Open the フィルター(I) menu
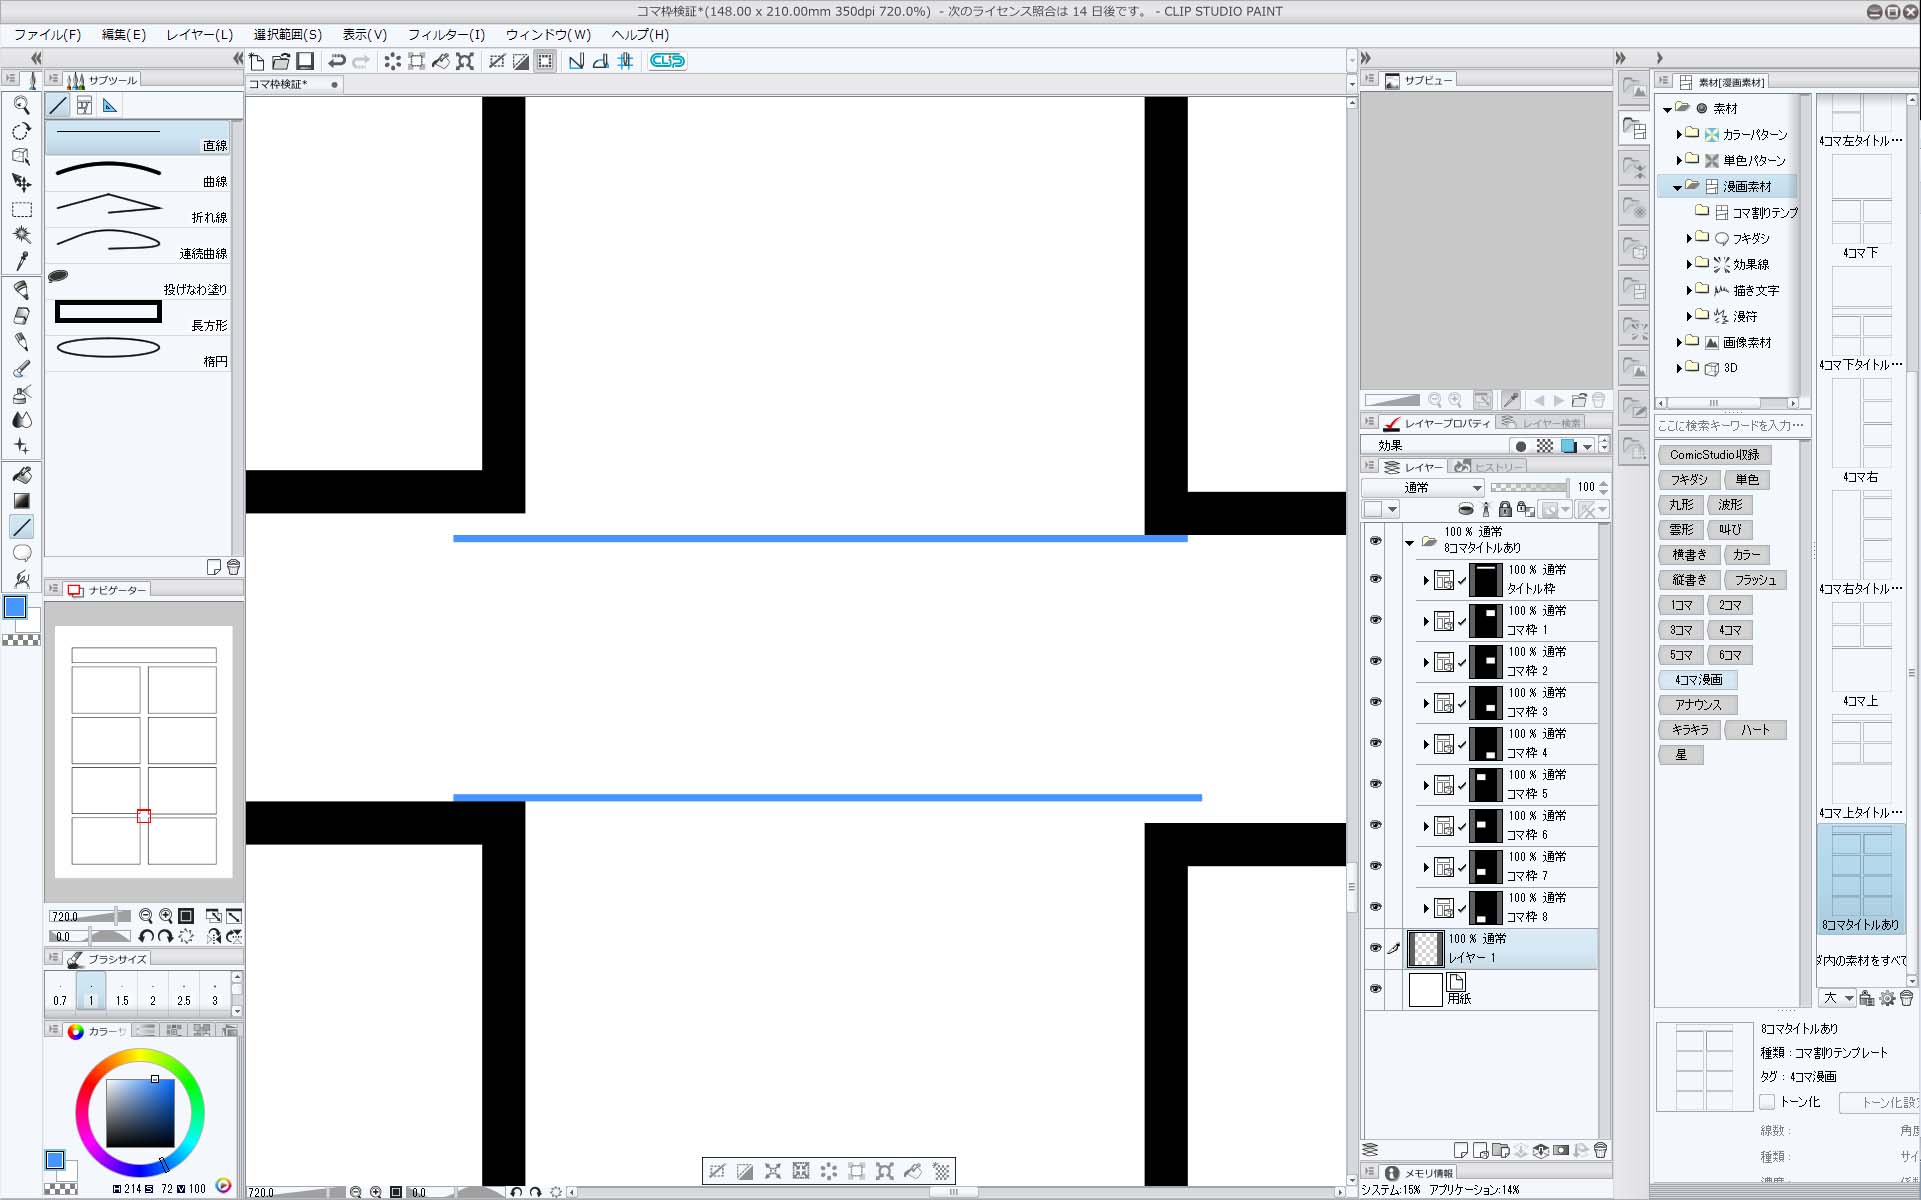1921x1200 pixels. 446,34
